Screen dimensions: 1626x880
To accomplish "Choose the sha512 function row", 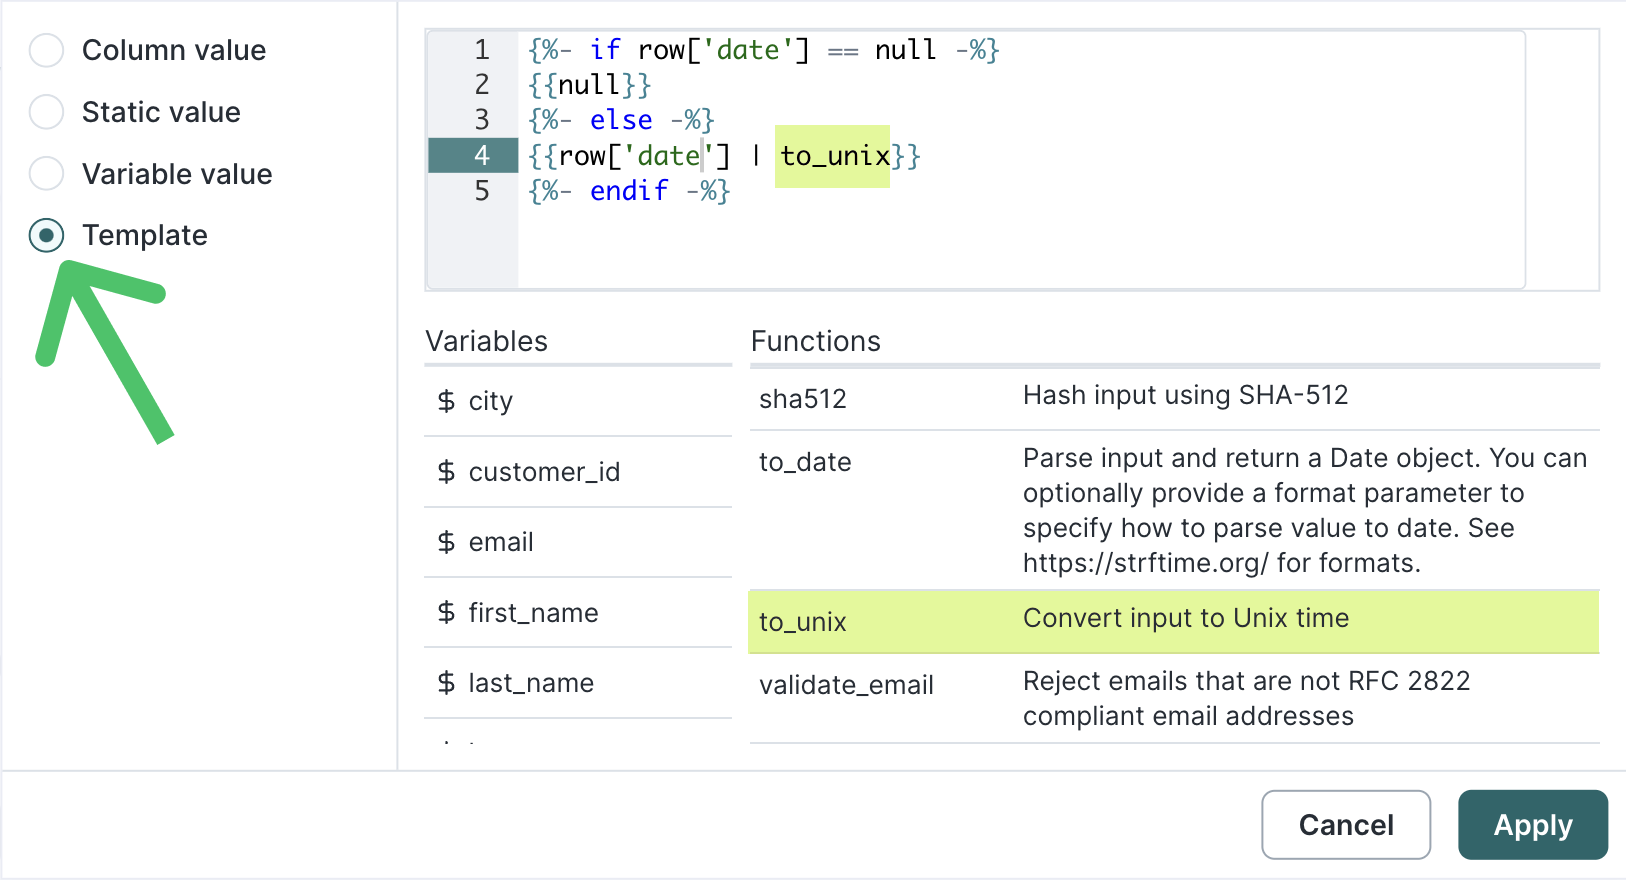I will pos(1174,399).
